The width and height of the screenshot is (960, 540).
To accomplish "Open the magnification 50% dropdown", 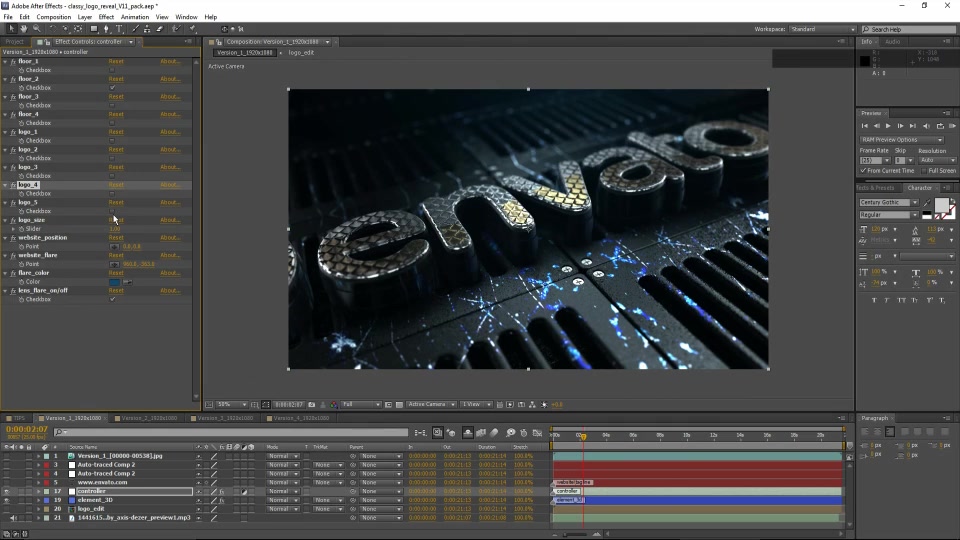I will pyautogui.click(x=232, y=405).
